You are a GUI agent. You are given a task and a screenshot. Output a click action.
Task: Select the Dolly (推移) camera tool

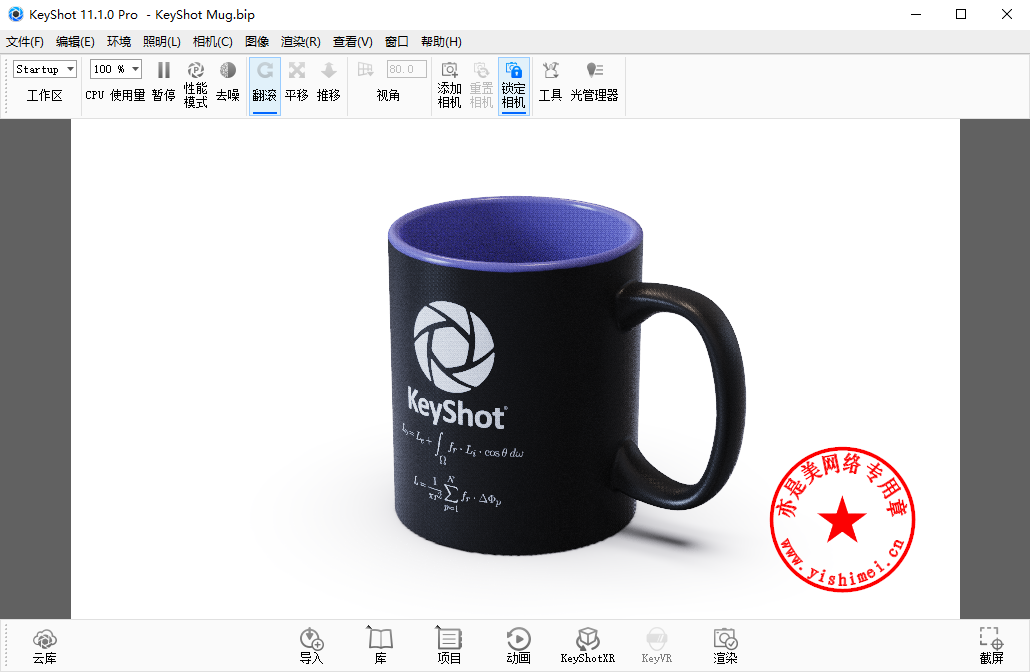pyautogui.click(x=328, y=83)
